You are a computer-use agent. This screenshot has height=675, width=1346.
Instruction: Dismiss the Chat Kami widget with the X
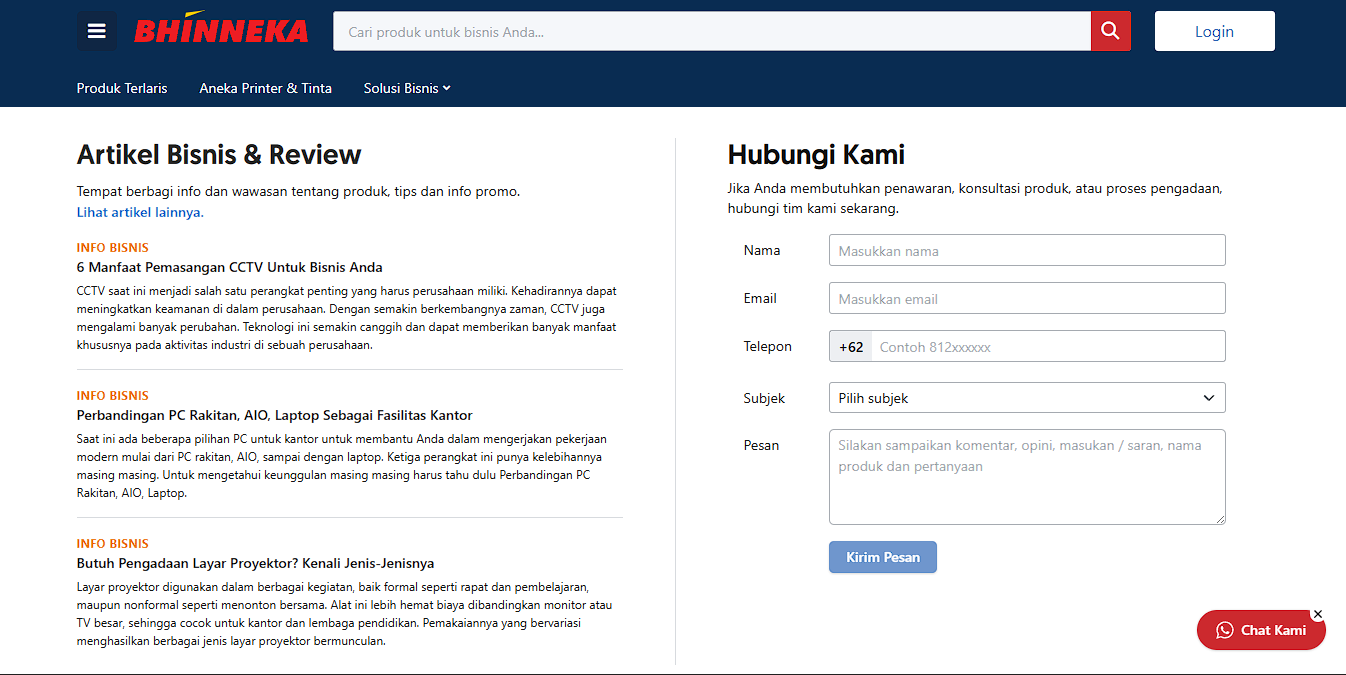point(1317,613)
